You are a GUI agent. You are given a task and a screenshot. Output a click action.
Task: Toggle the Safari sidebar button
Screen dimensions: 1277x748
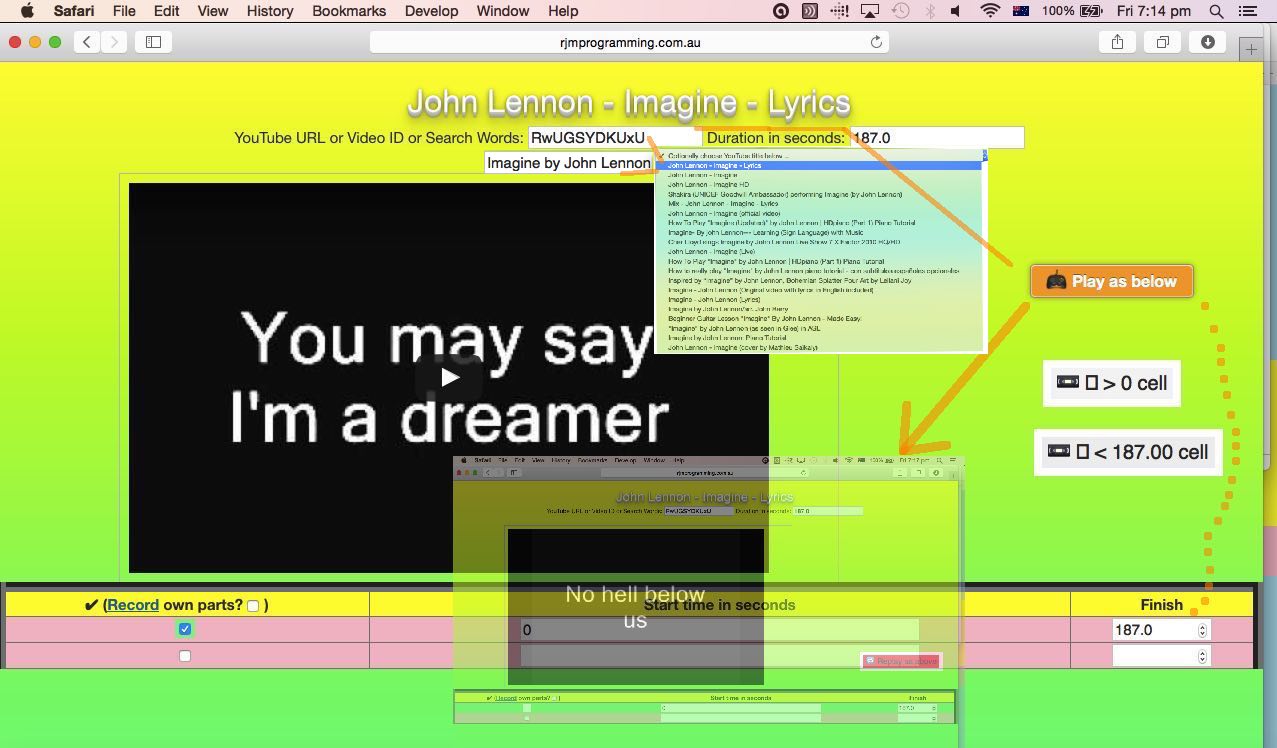point(154,42)
